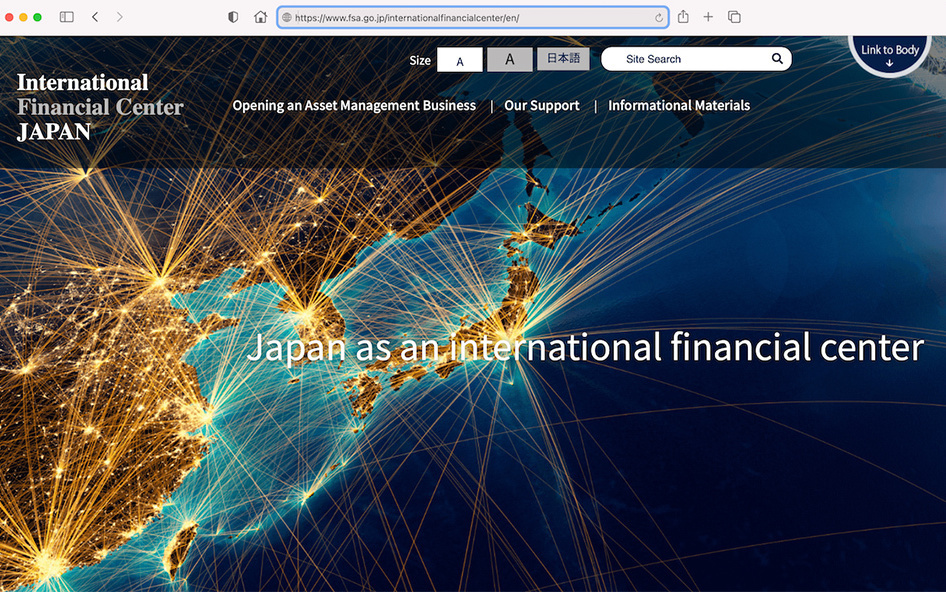Open the Safari sidebar
The image size is (946, 592).
click(x=66, y=16)
